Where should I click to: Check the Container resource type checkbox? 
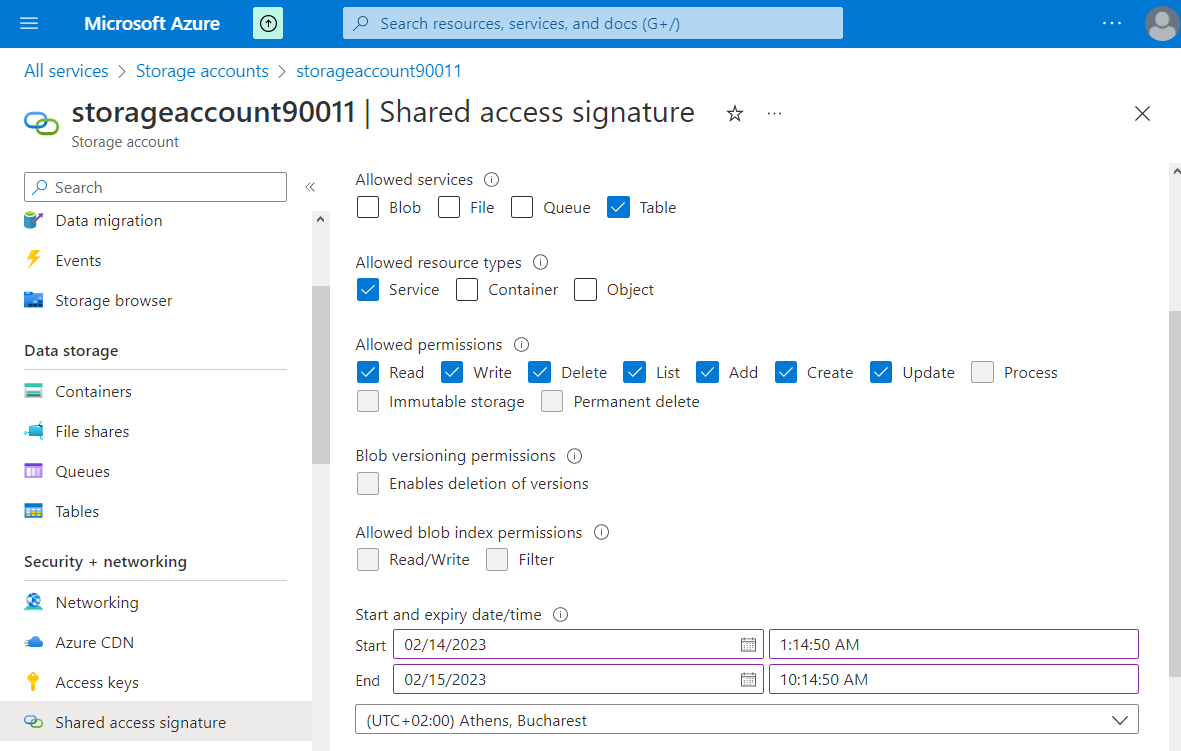click(467, 289)
